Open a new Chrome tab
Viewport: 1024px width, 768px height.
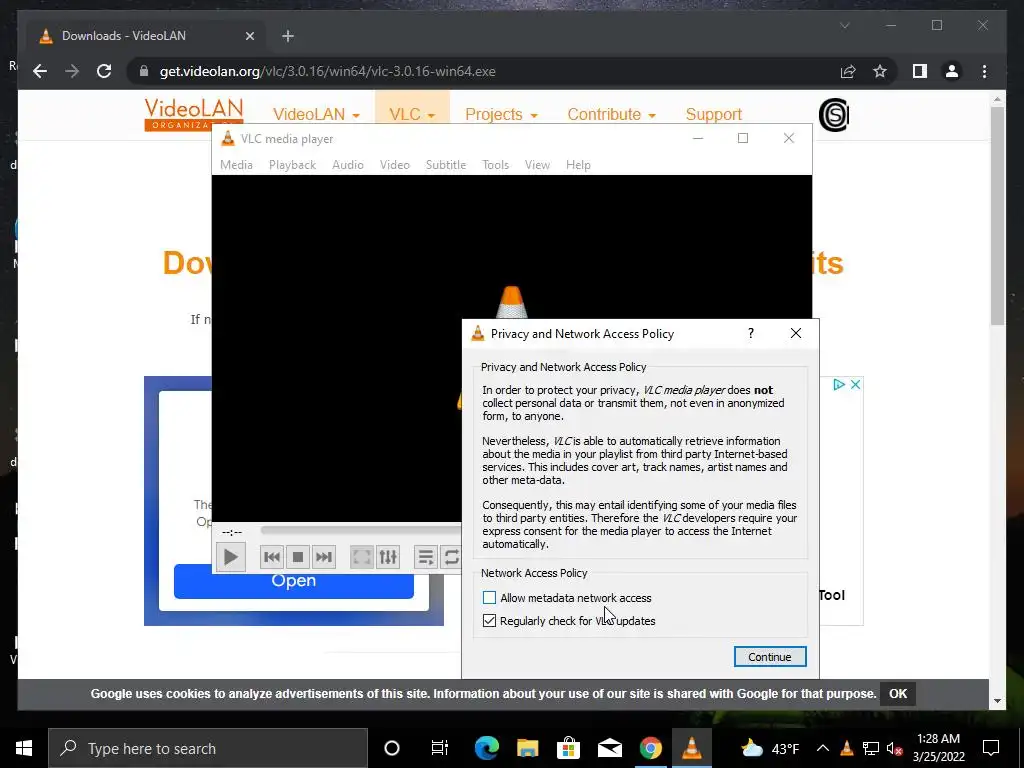[288, 36]
